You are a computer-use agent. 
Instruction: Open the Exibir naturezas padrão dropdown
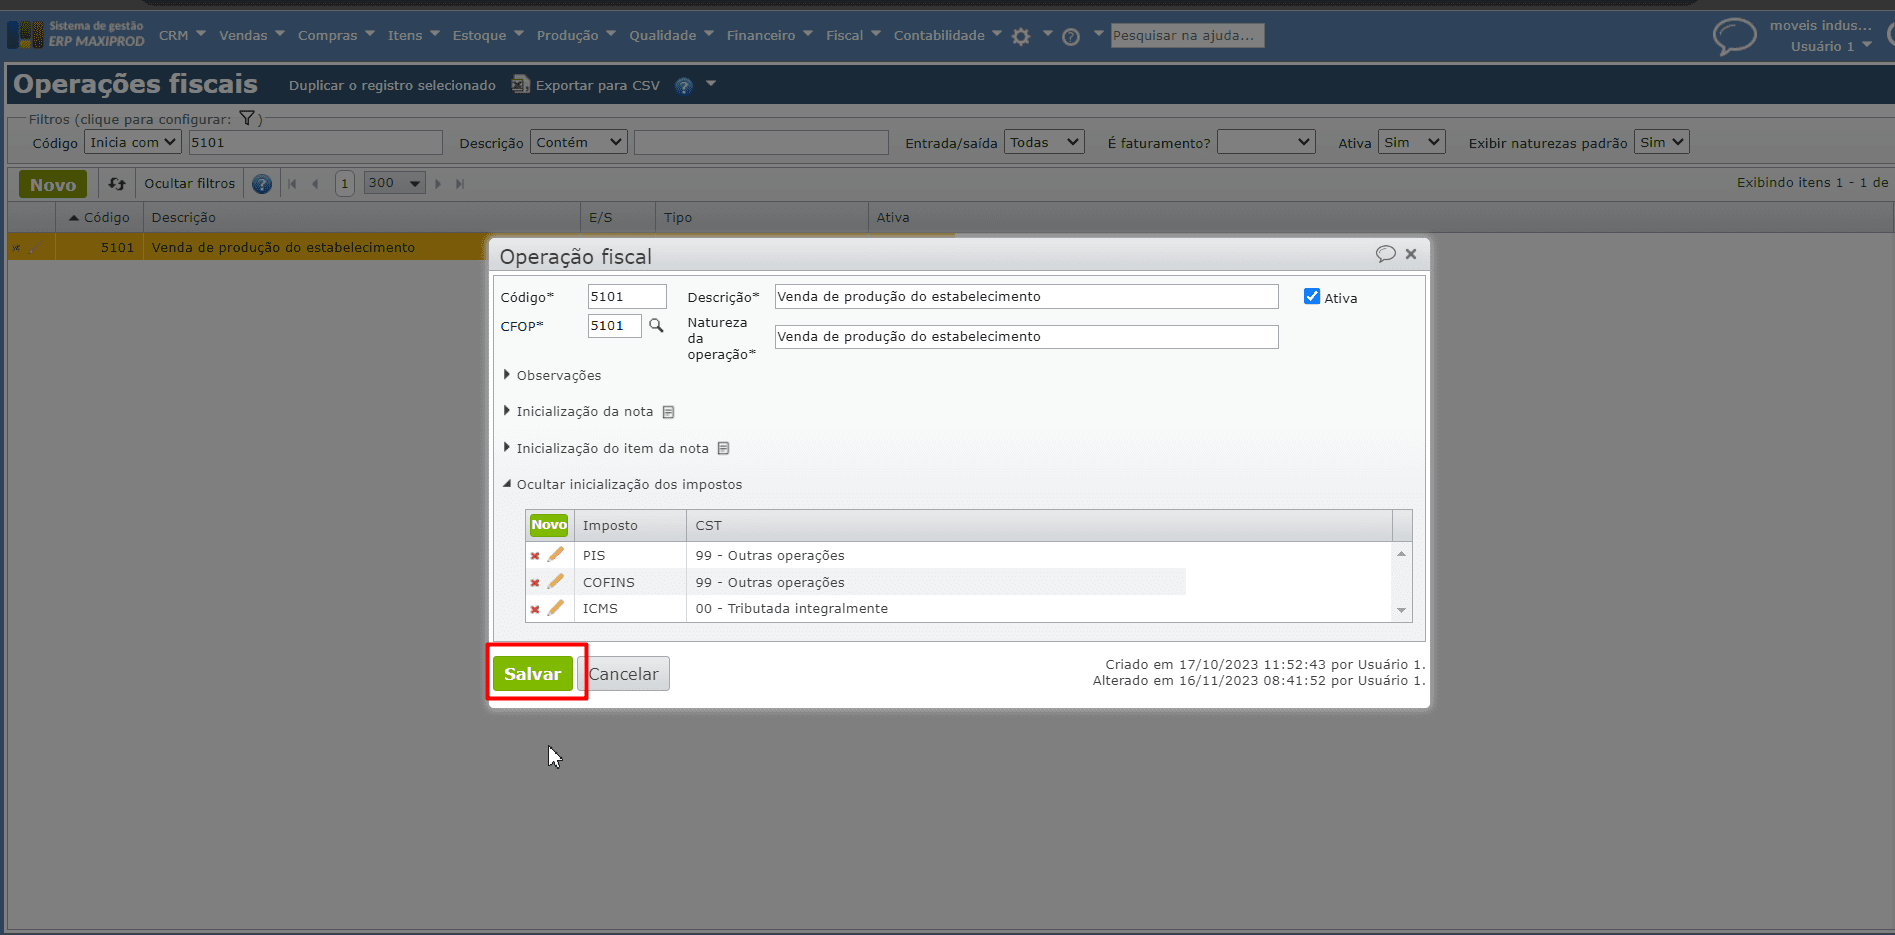pyautogui.click(x=1661, y=143)
